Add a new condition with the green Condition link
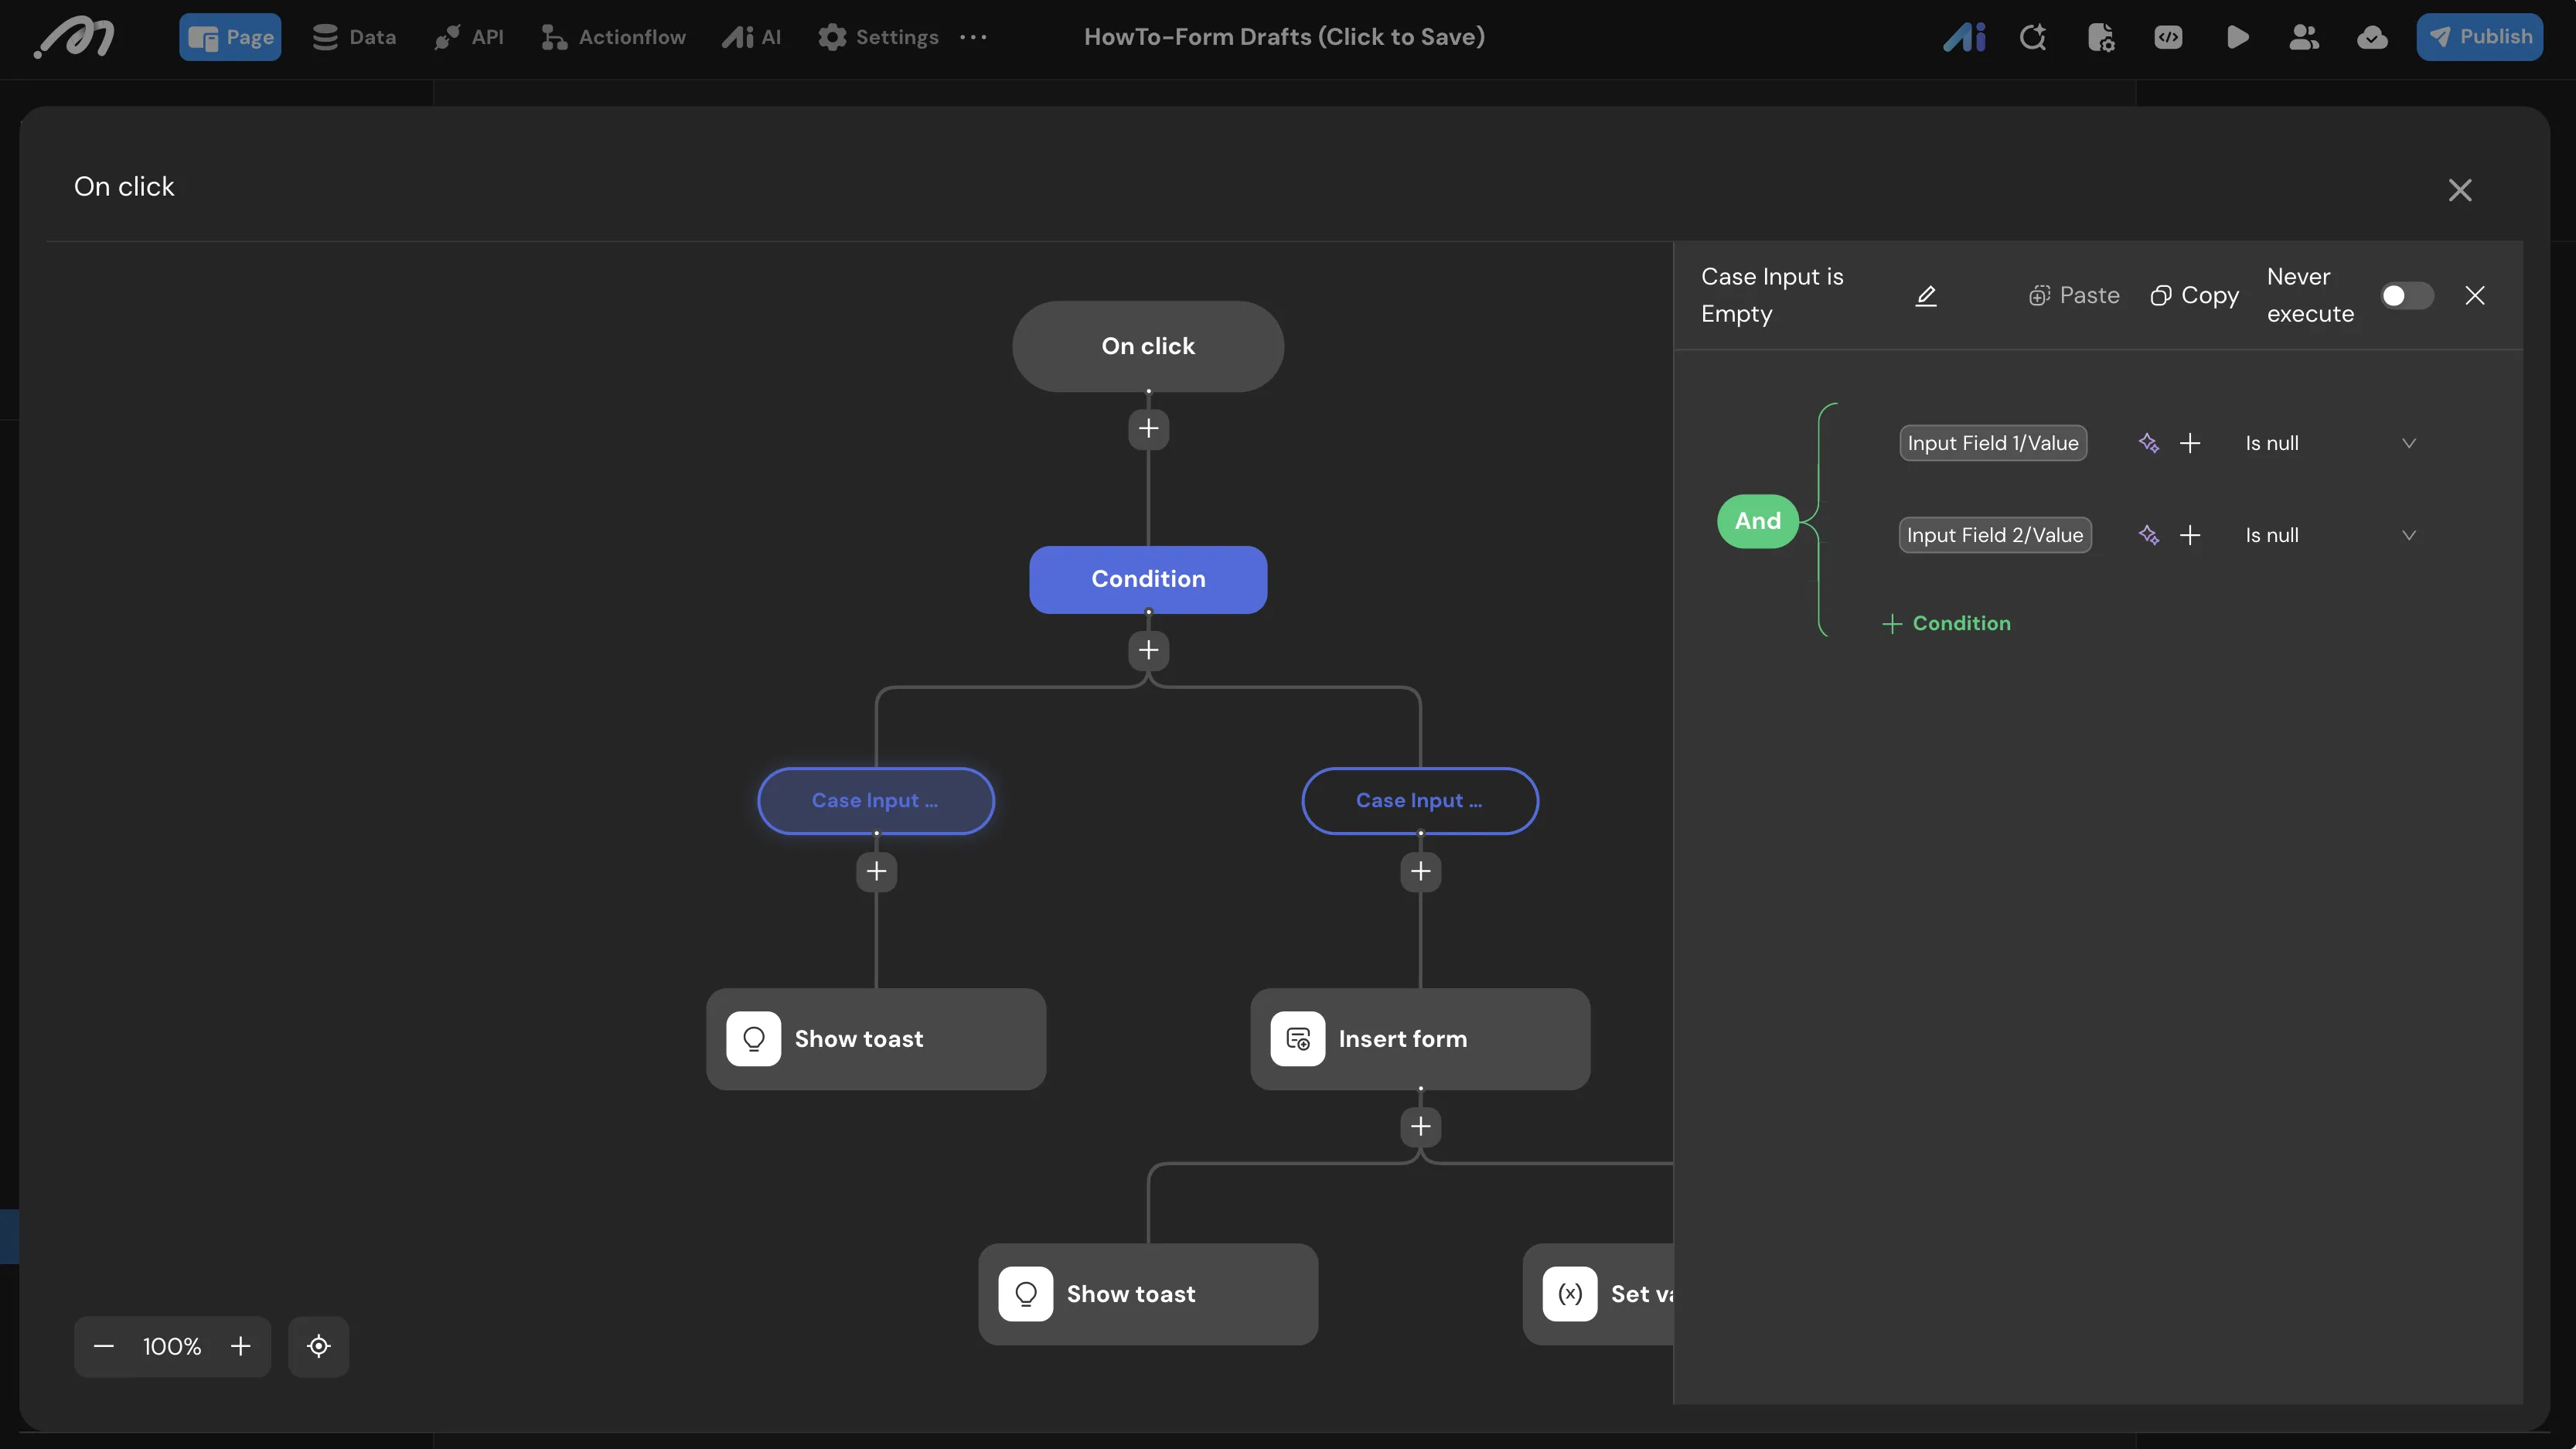Viewport: 2576px width, 1449px height. pos(1946,623)
